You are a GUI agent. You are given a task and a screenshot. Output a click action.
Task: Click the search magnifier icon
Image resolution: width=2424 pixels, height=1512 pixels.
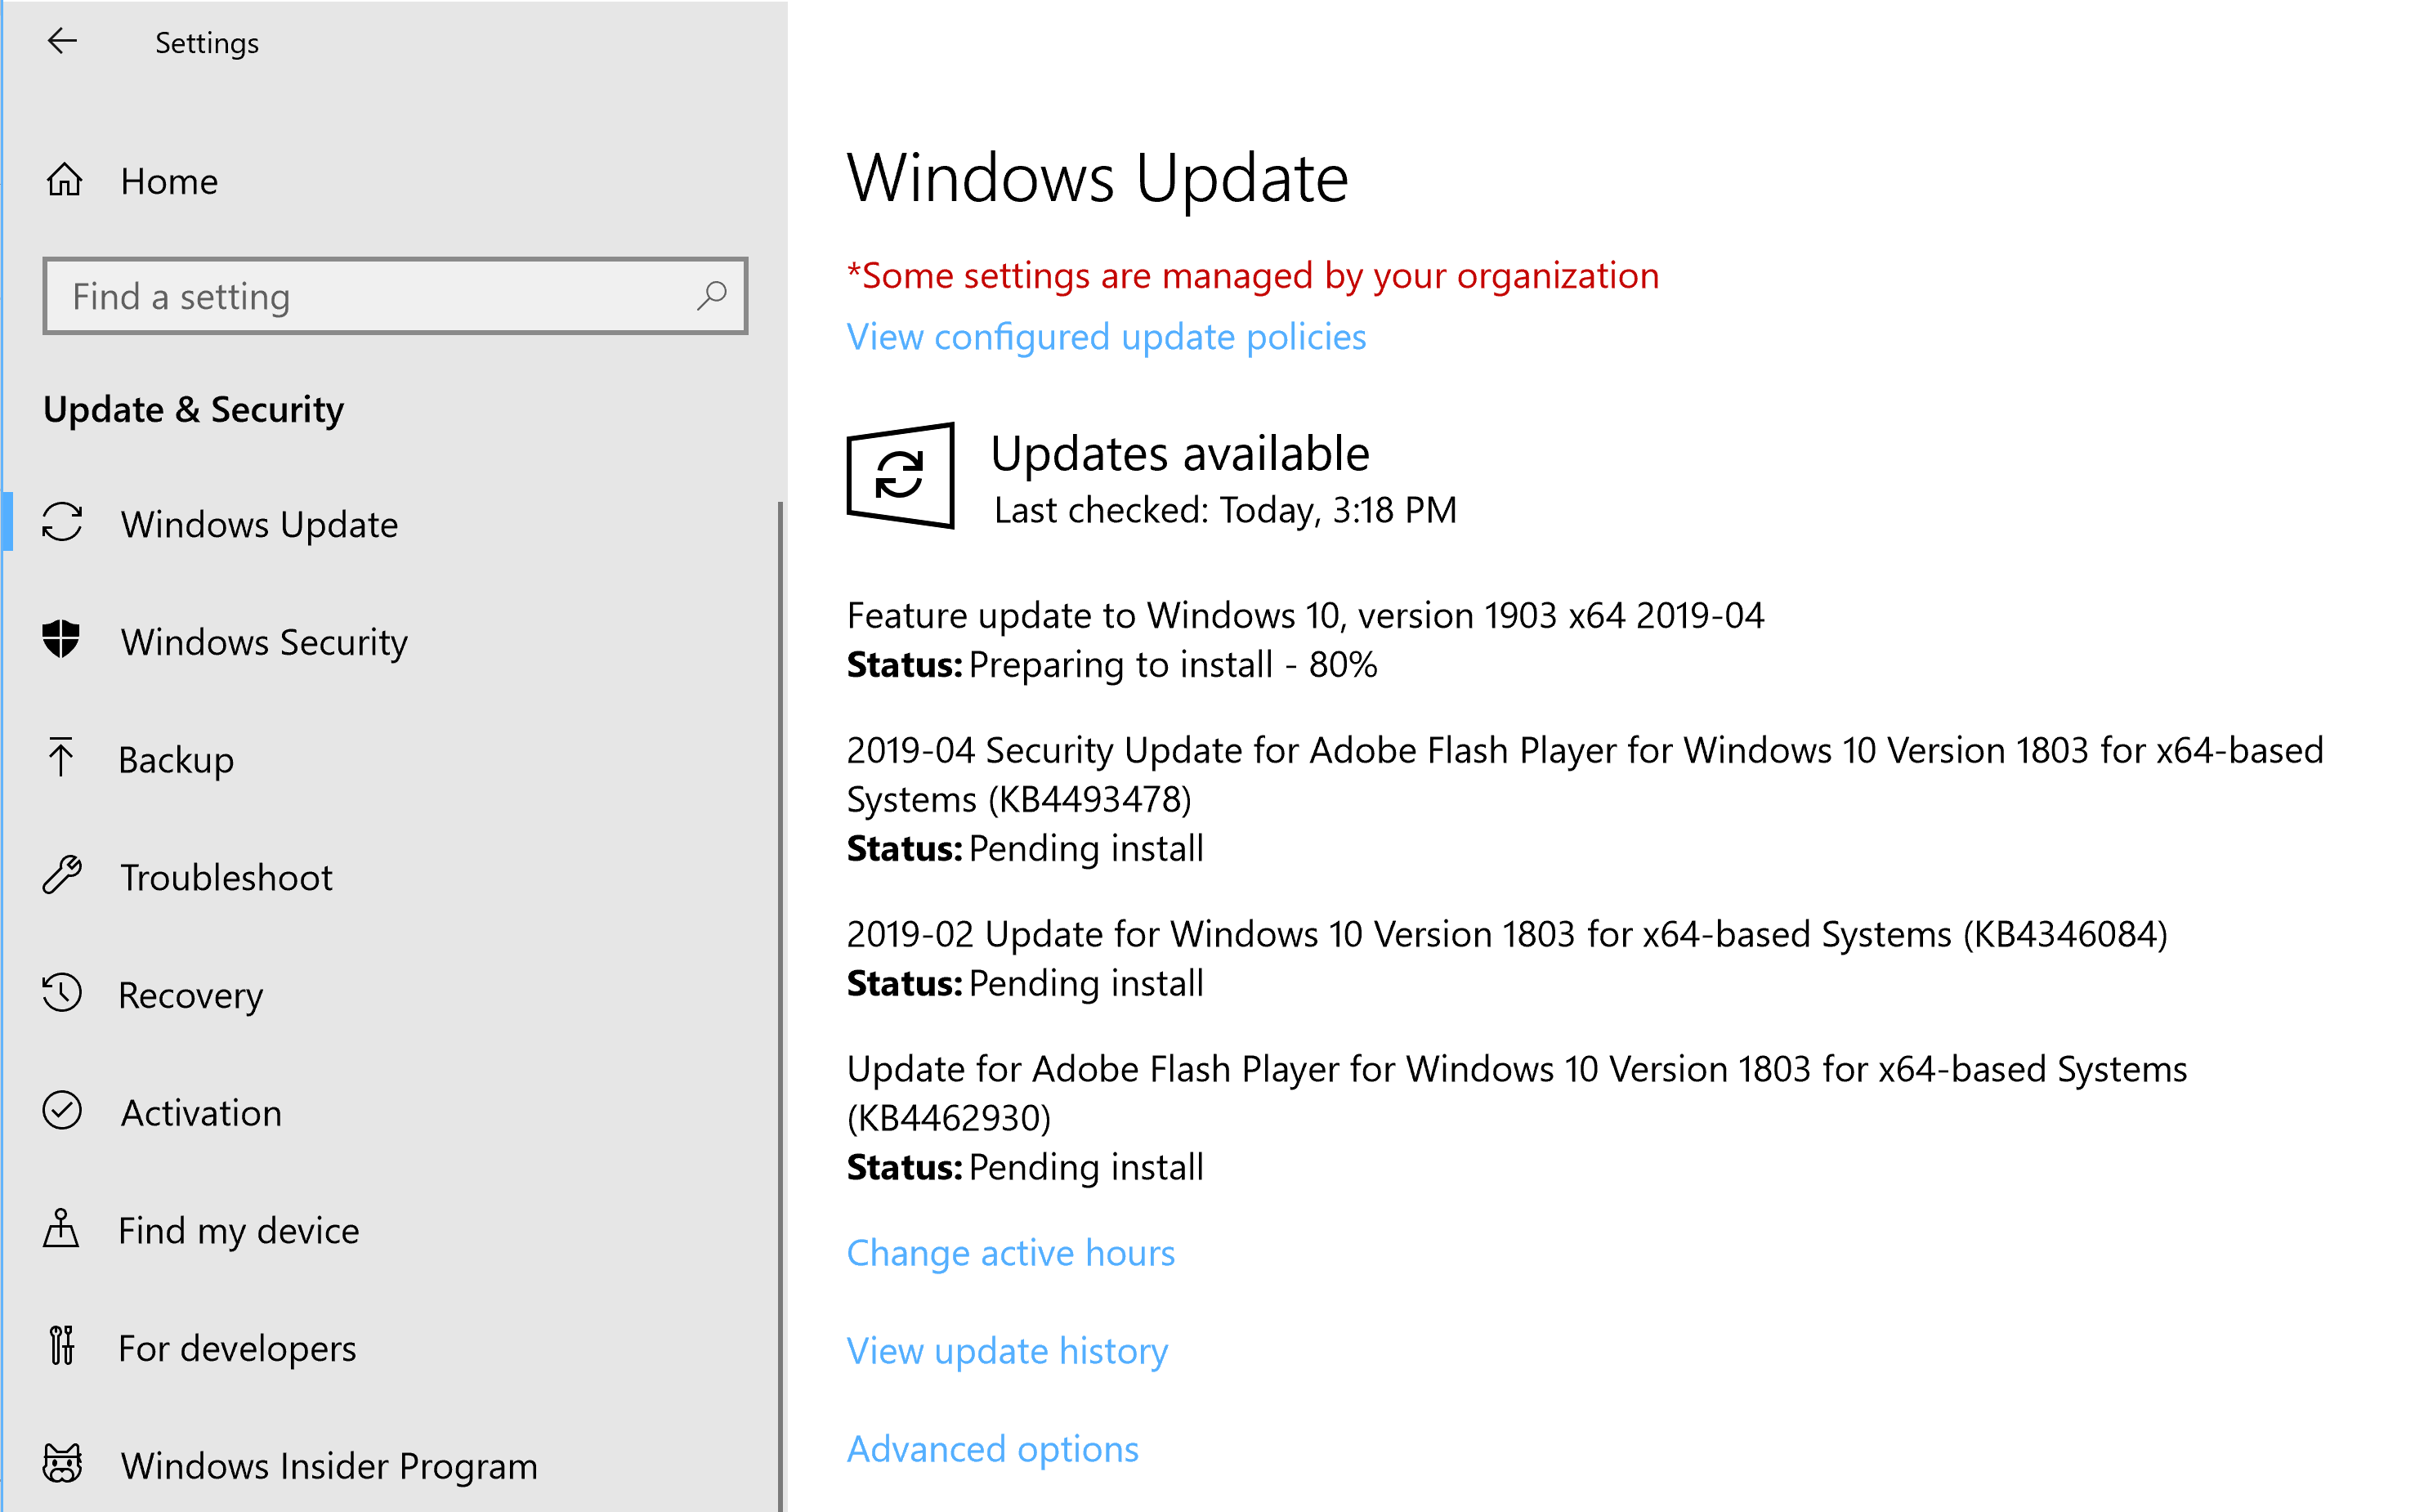(x=712, y=296)
